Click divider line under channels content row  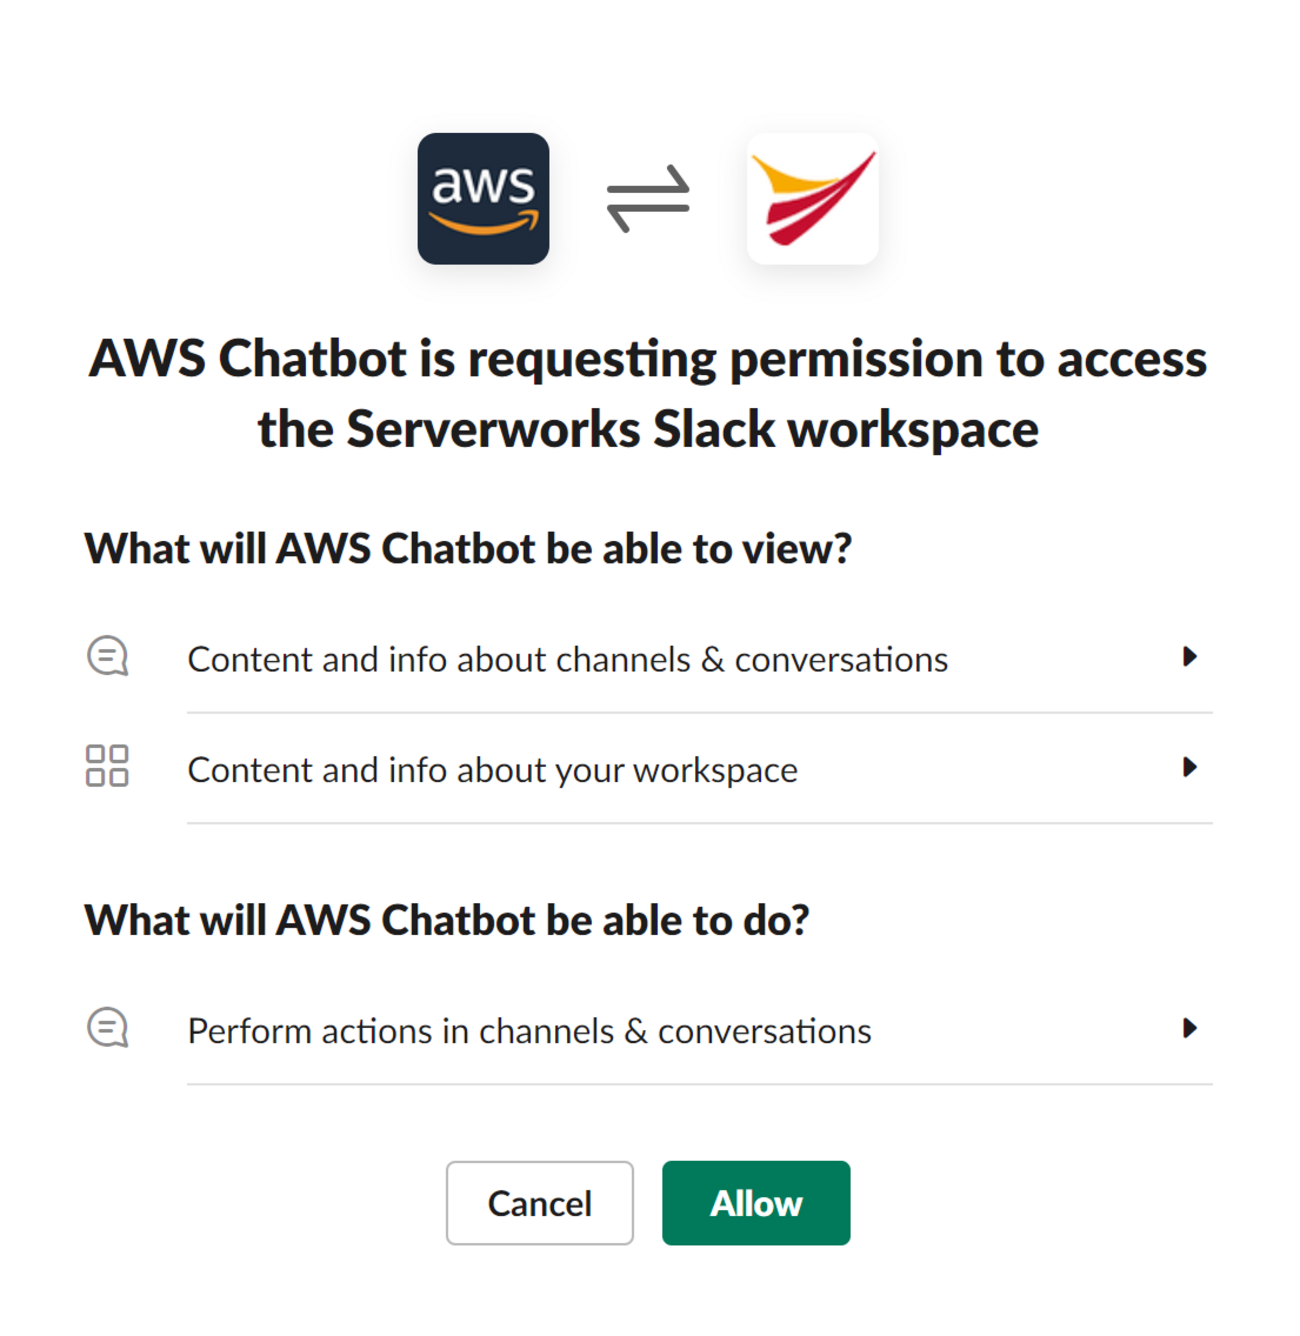point(699,713)
